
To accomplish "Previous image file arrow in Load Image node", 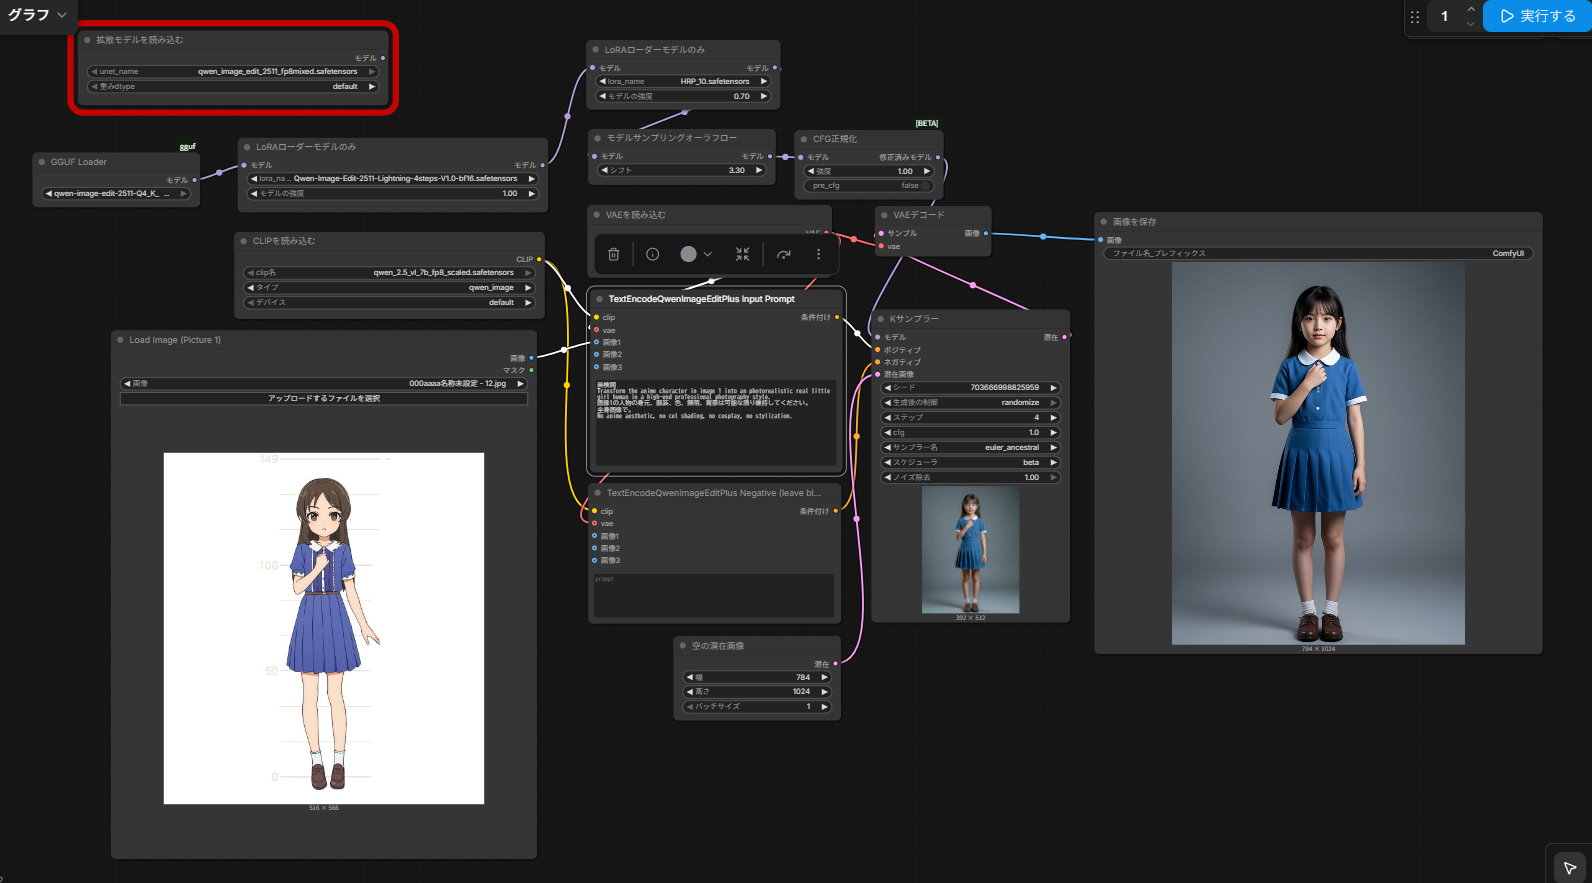I will point(127,383).
